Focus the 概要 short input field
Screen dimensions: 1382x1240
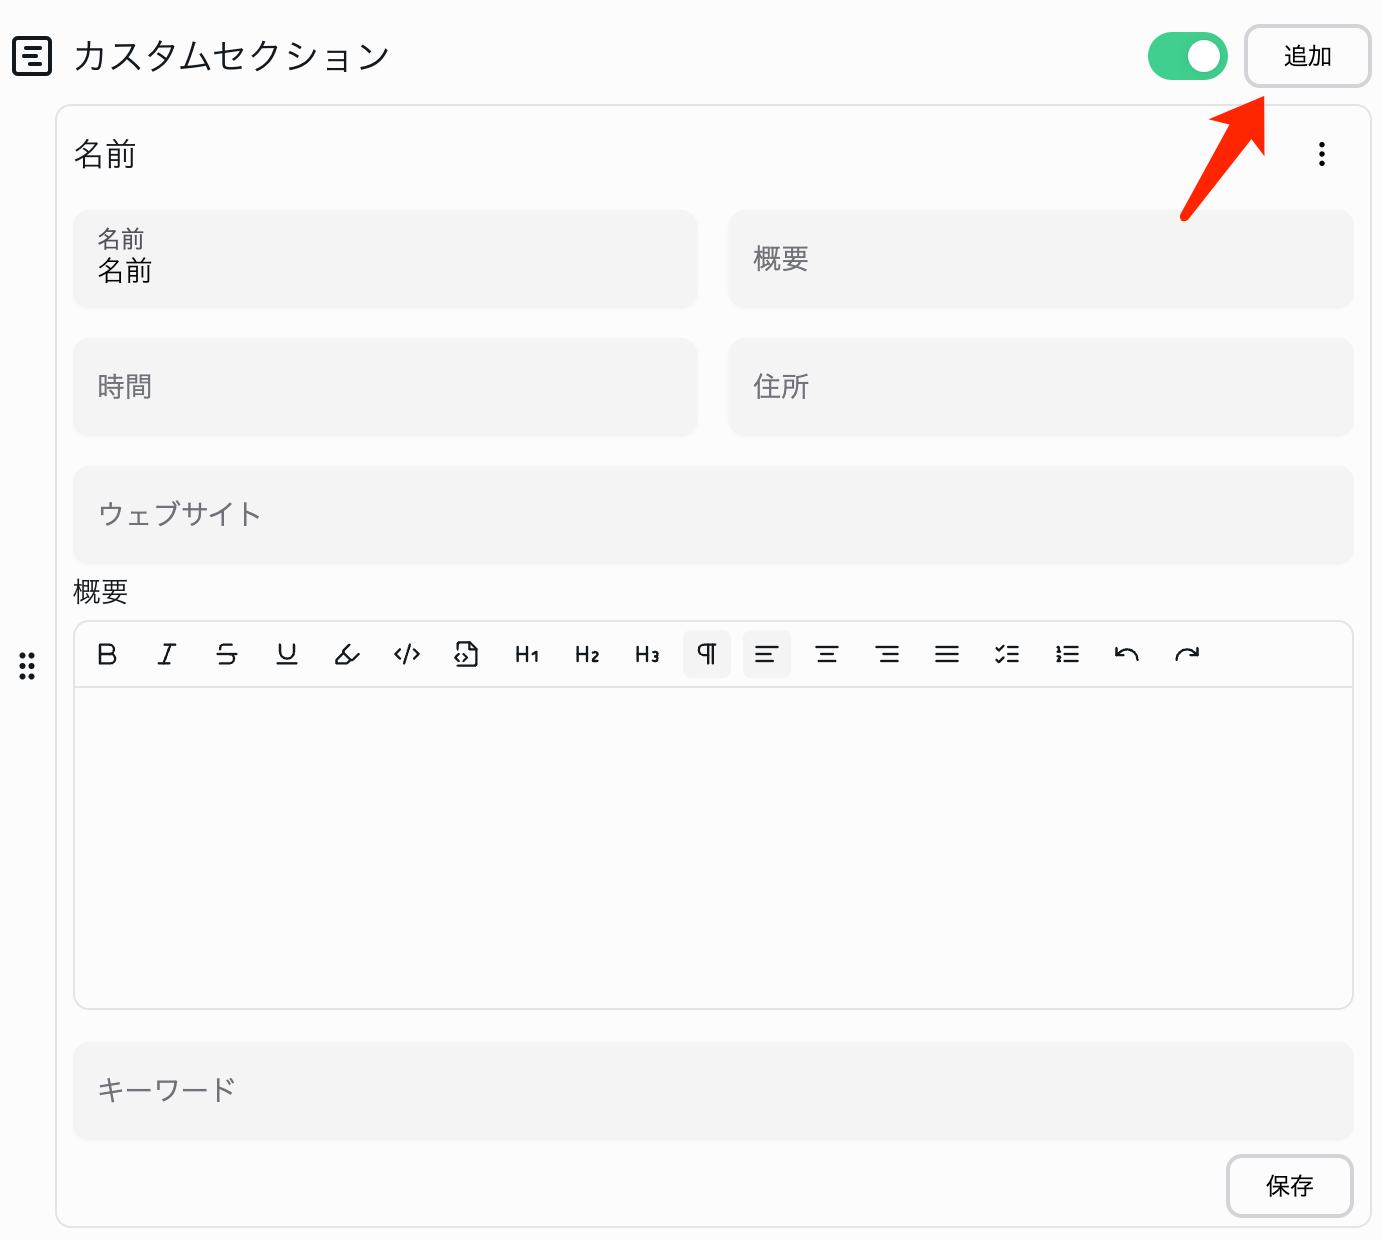pos(1041,258)
